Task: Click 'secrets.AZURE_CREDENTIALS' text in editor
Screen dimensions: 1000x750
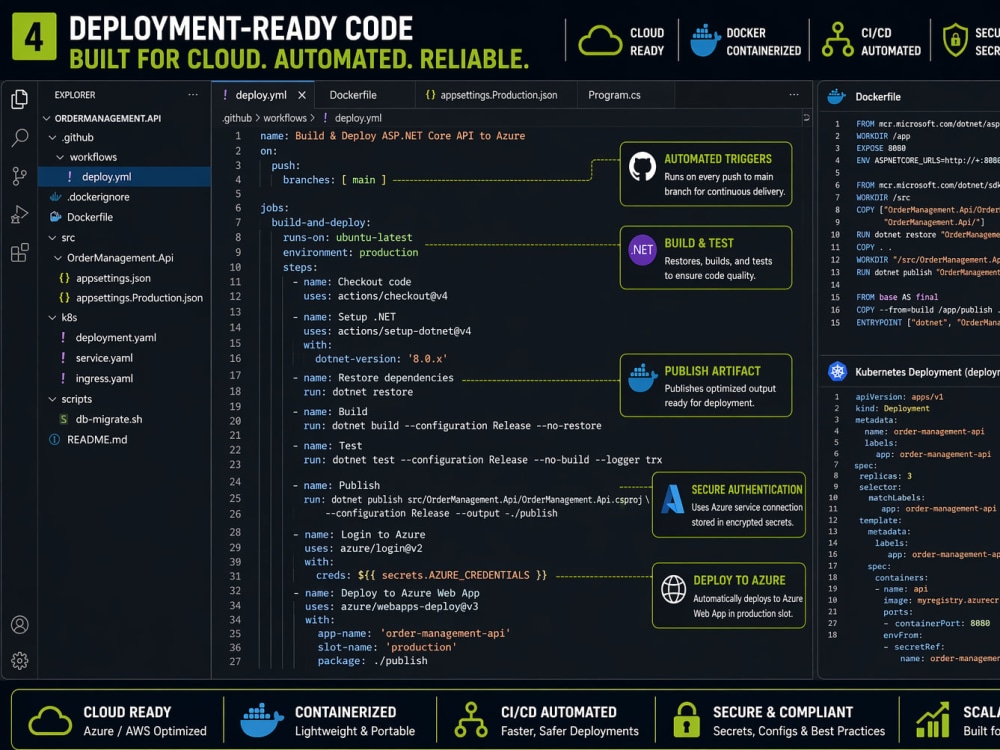Action: [x=455, y=575]
